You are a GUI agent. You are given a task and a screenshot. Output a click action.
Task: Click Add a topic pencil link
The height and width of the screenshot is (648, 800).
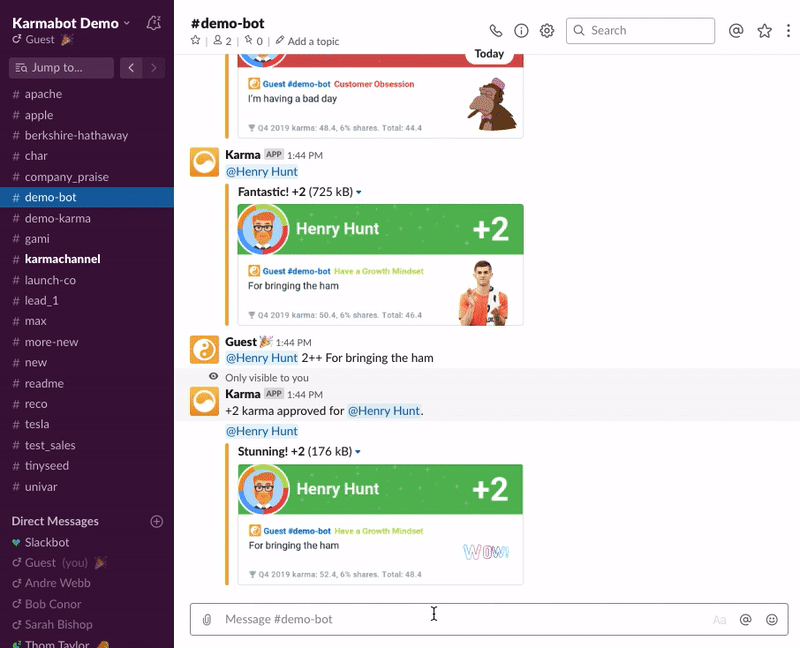tap(308, 41)
